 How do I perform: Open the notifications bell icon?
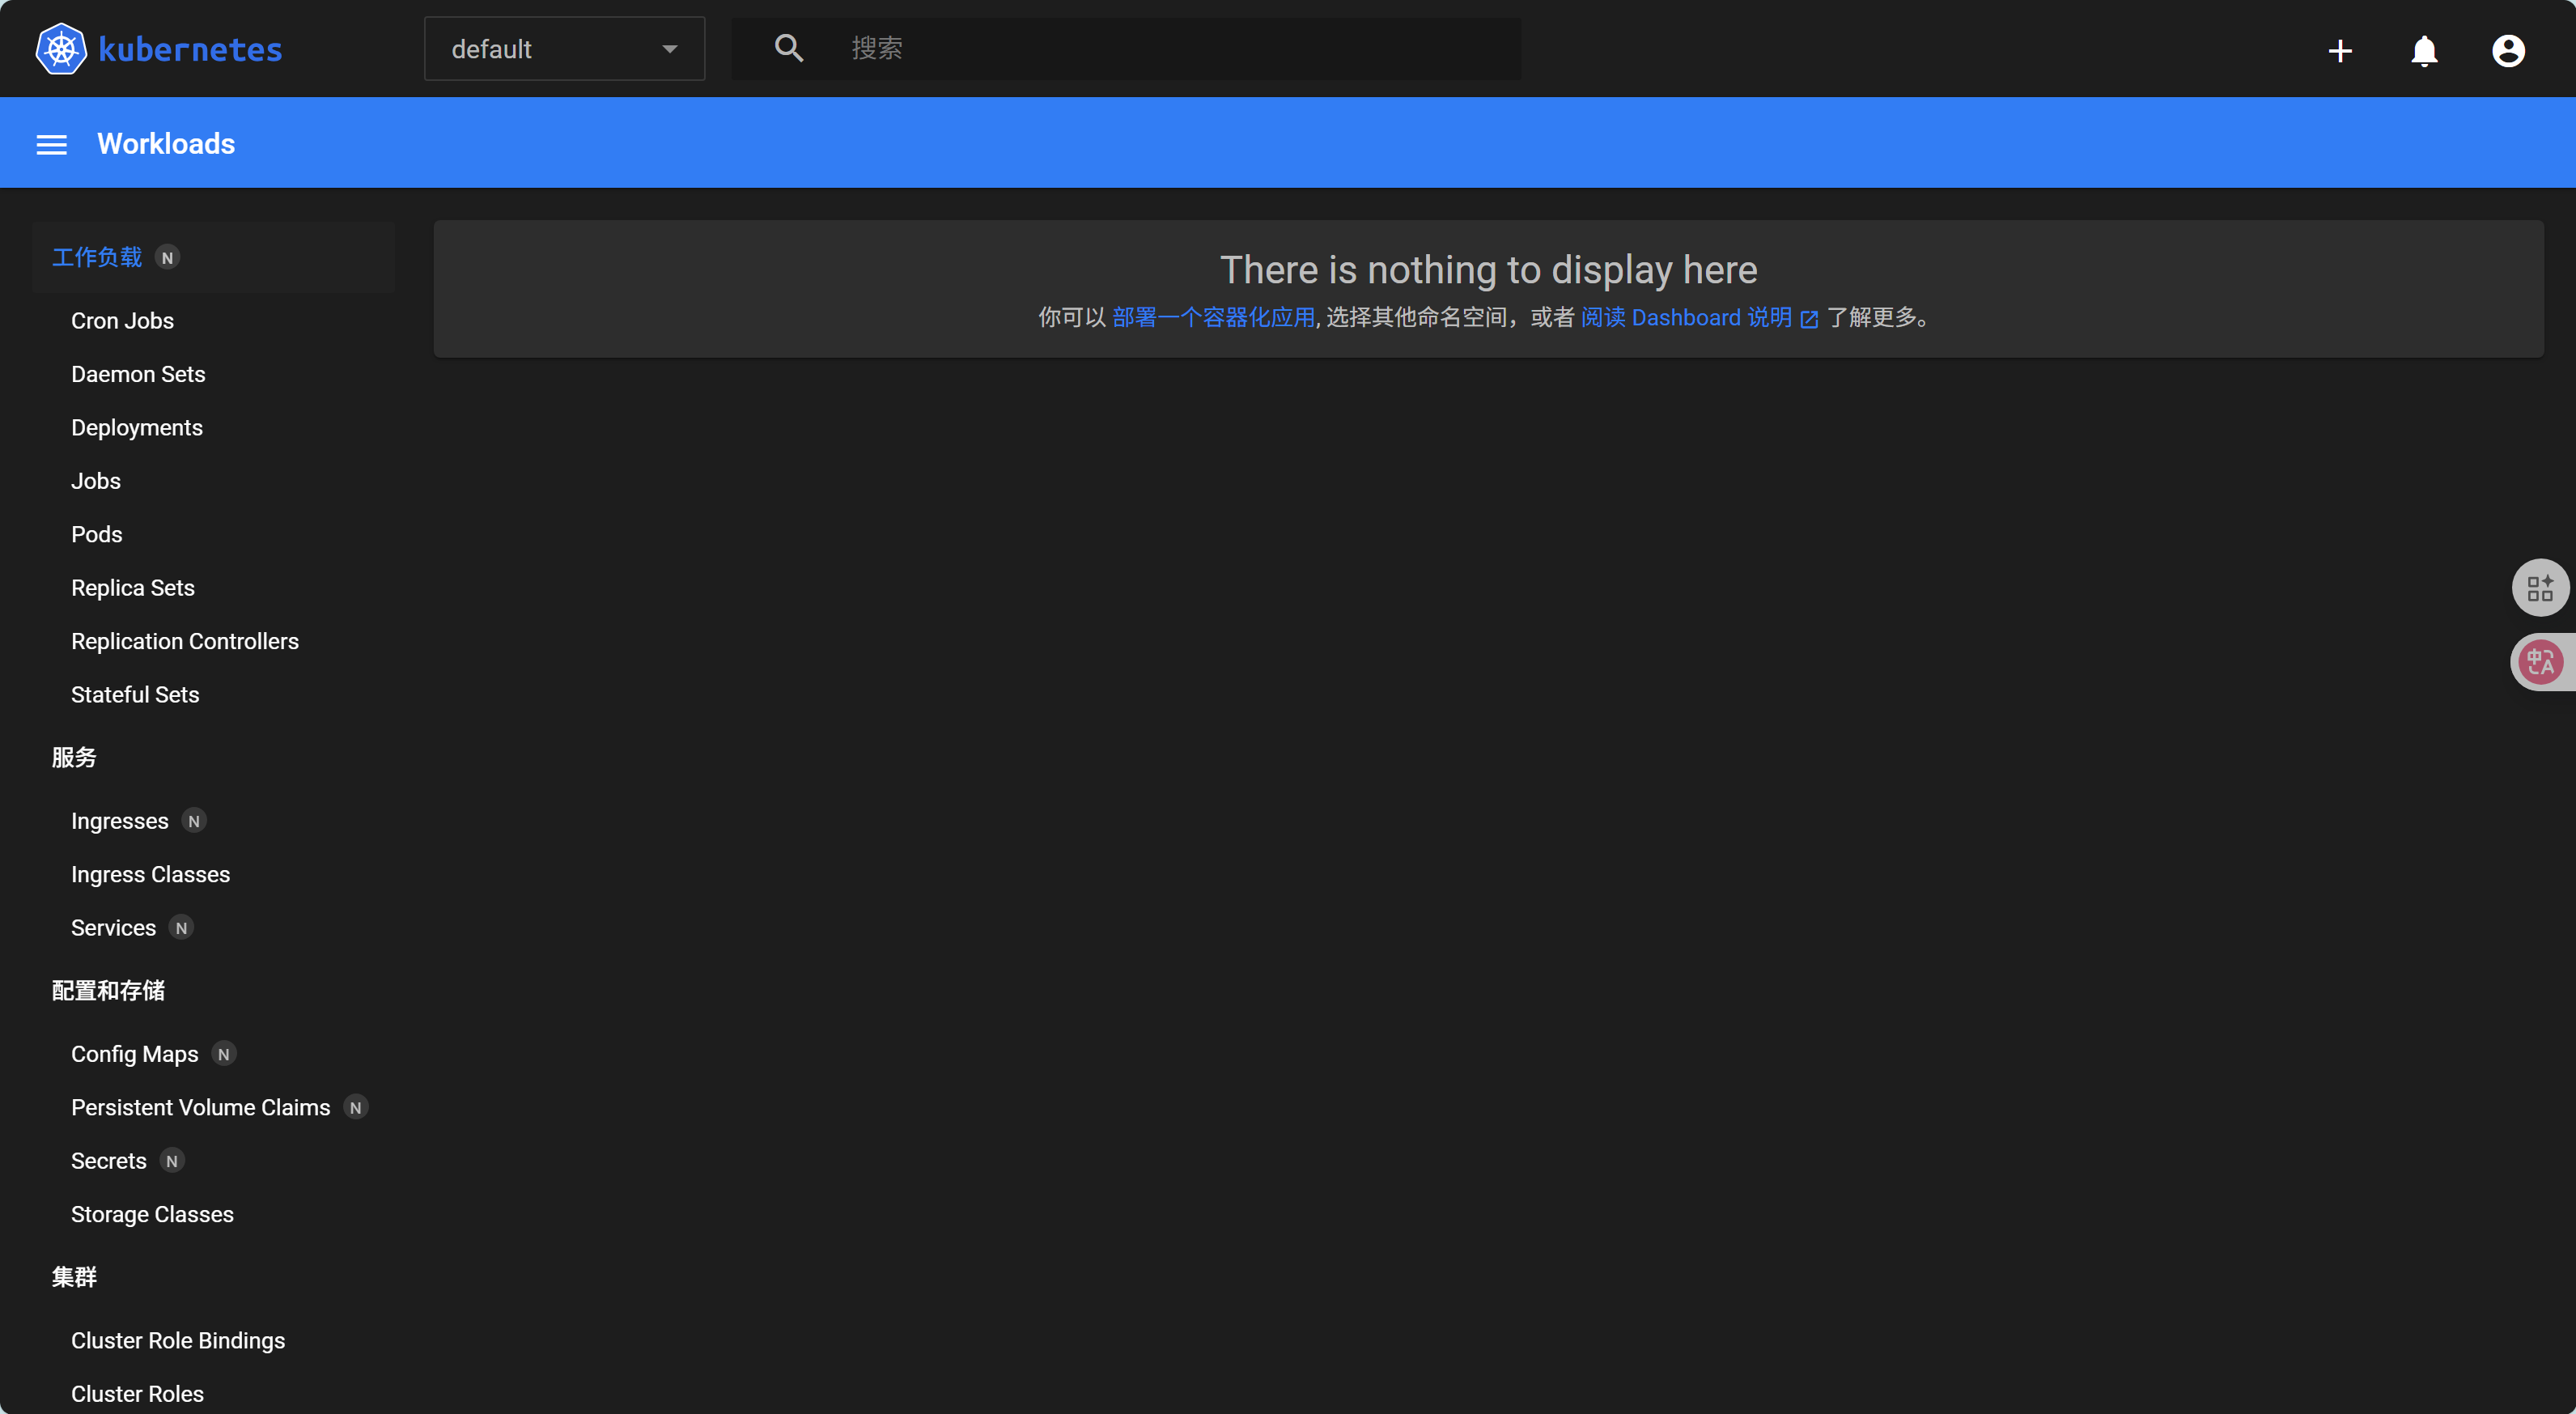click(2424, 50)
